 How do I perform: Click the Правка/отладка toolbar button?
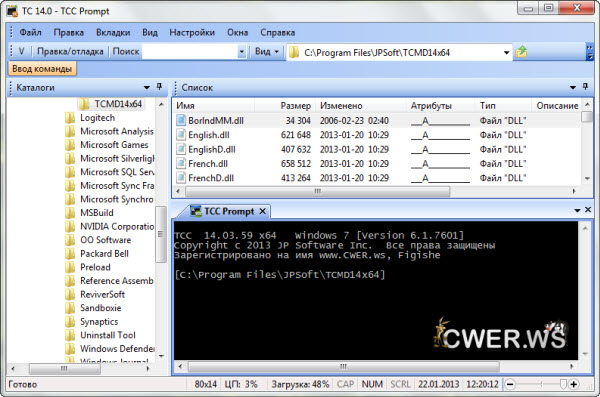point(70,51)
